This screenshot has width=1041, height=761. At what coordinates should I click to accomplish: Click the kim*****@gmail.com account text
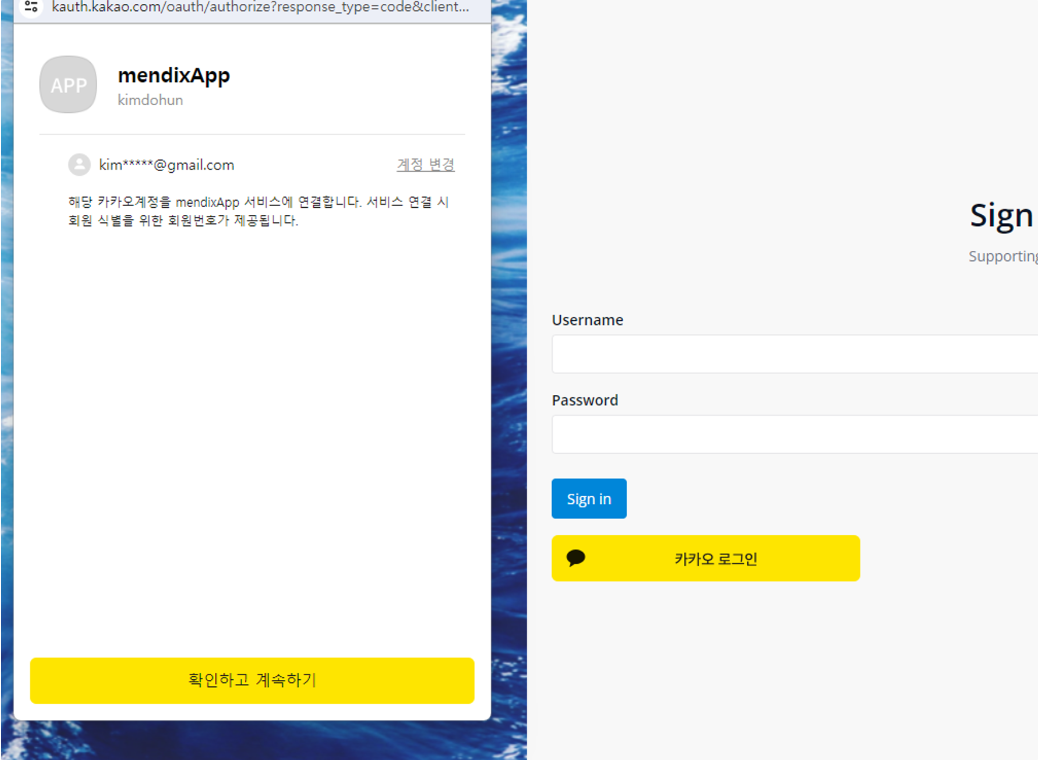point(167,165)
